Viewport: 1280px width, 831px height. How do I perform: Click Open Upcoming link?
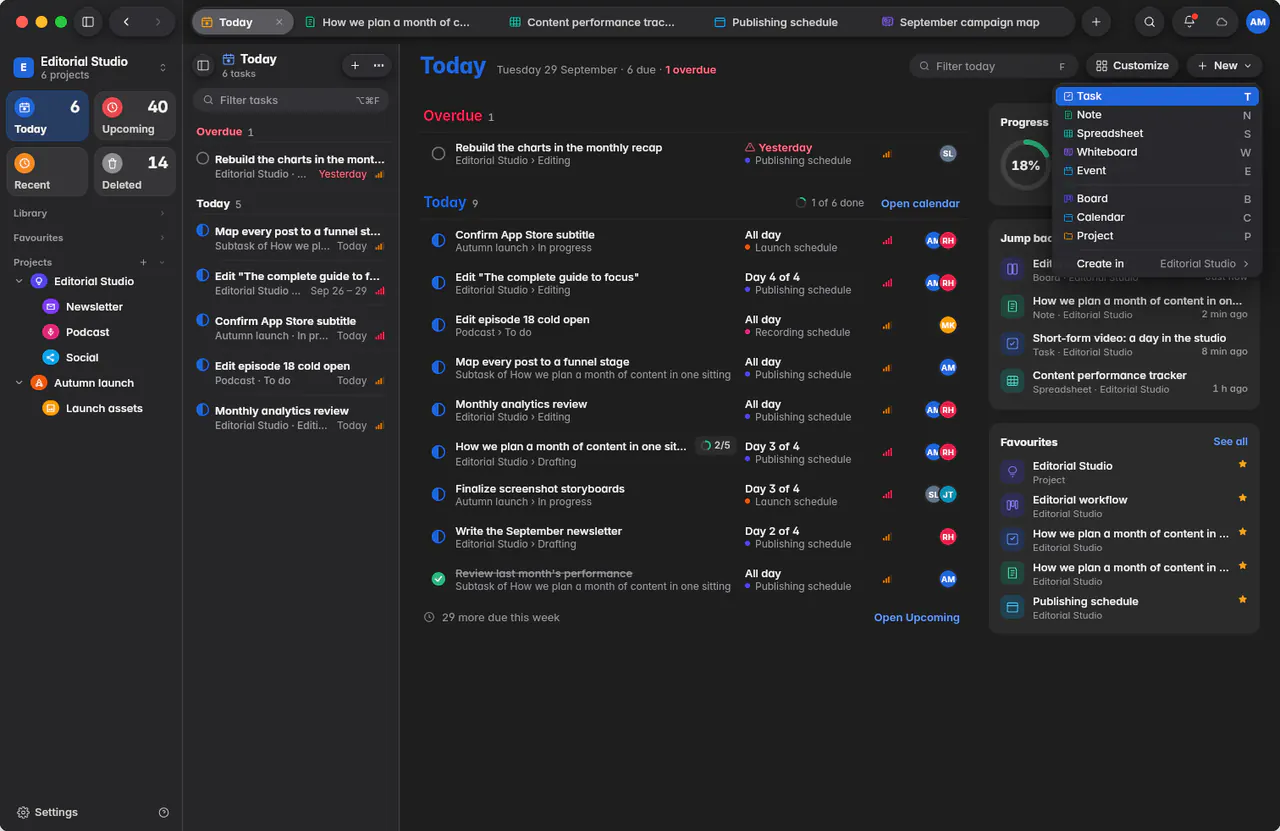tap(917, 618)
